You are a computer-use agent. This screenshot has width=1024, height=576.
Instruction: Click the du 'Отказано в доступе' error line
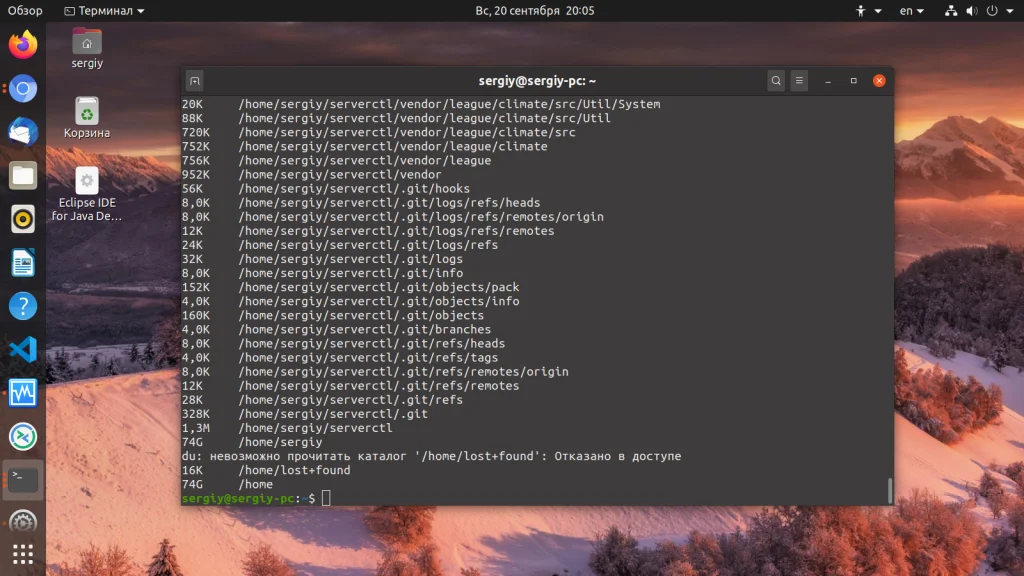coord(431,456)
